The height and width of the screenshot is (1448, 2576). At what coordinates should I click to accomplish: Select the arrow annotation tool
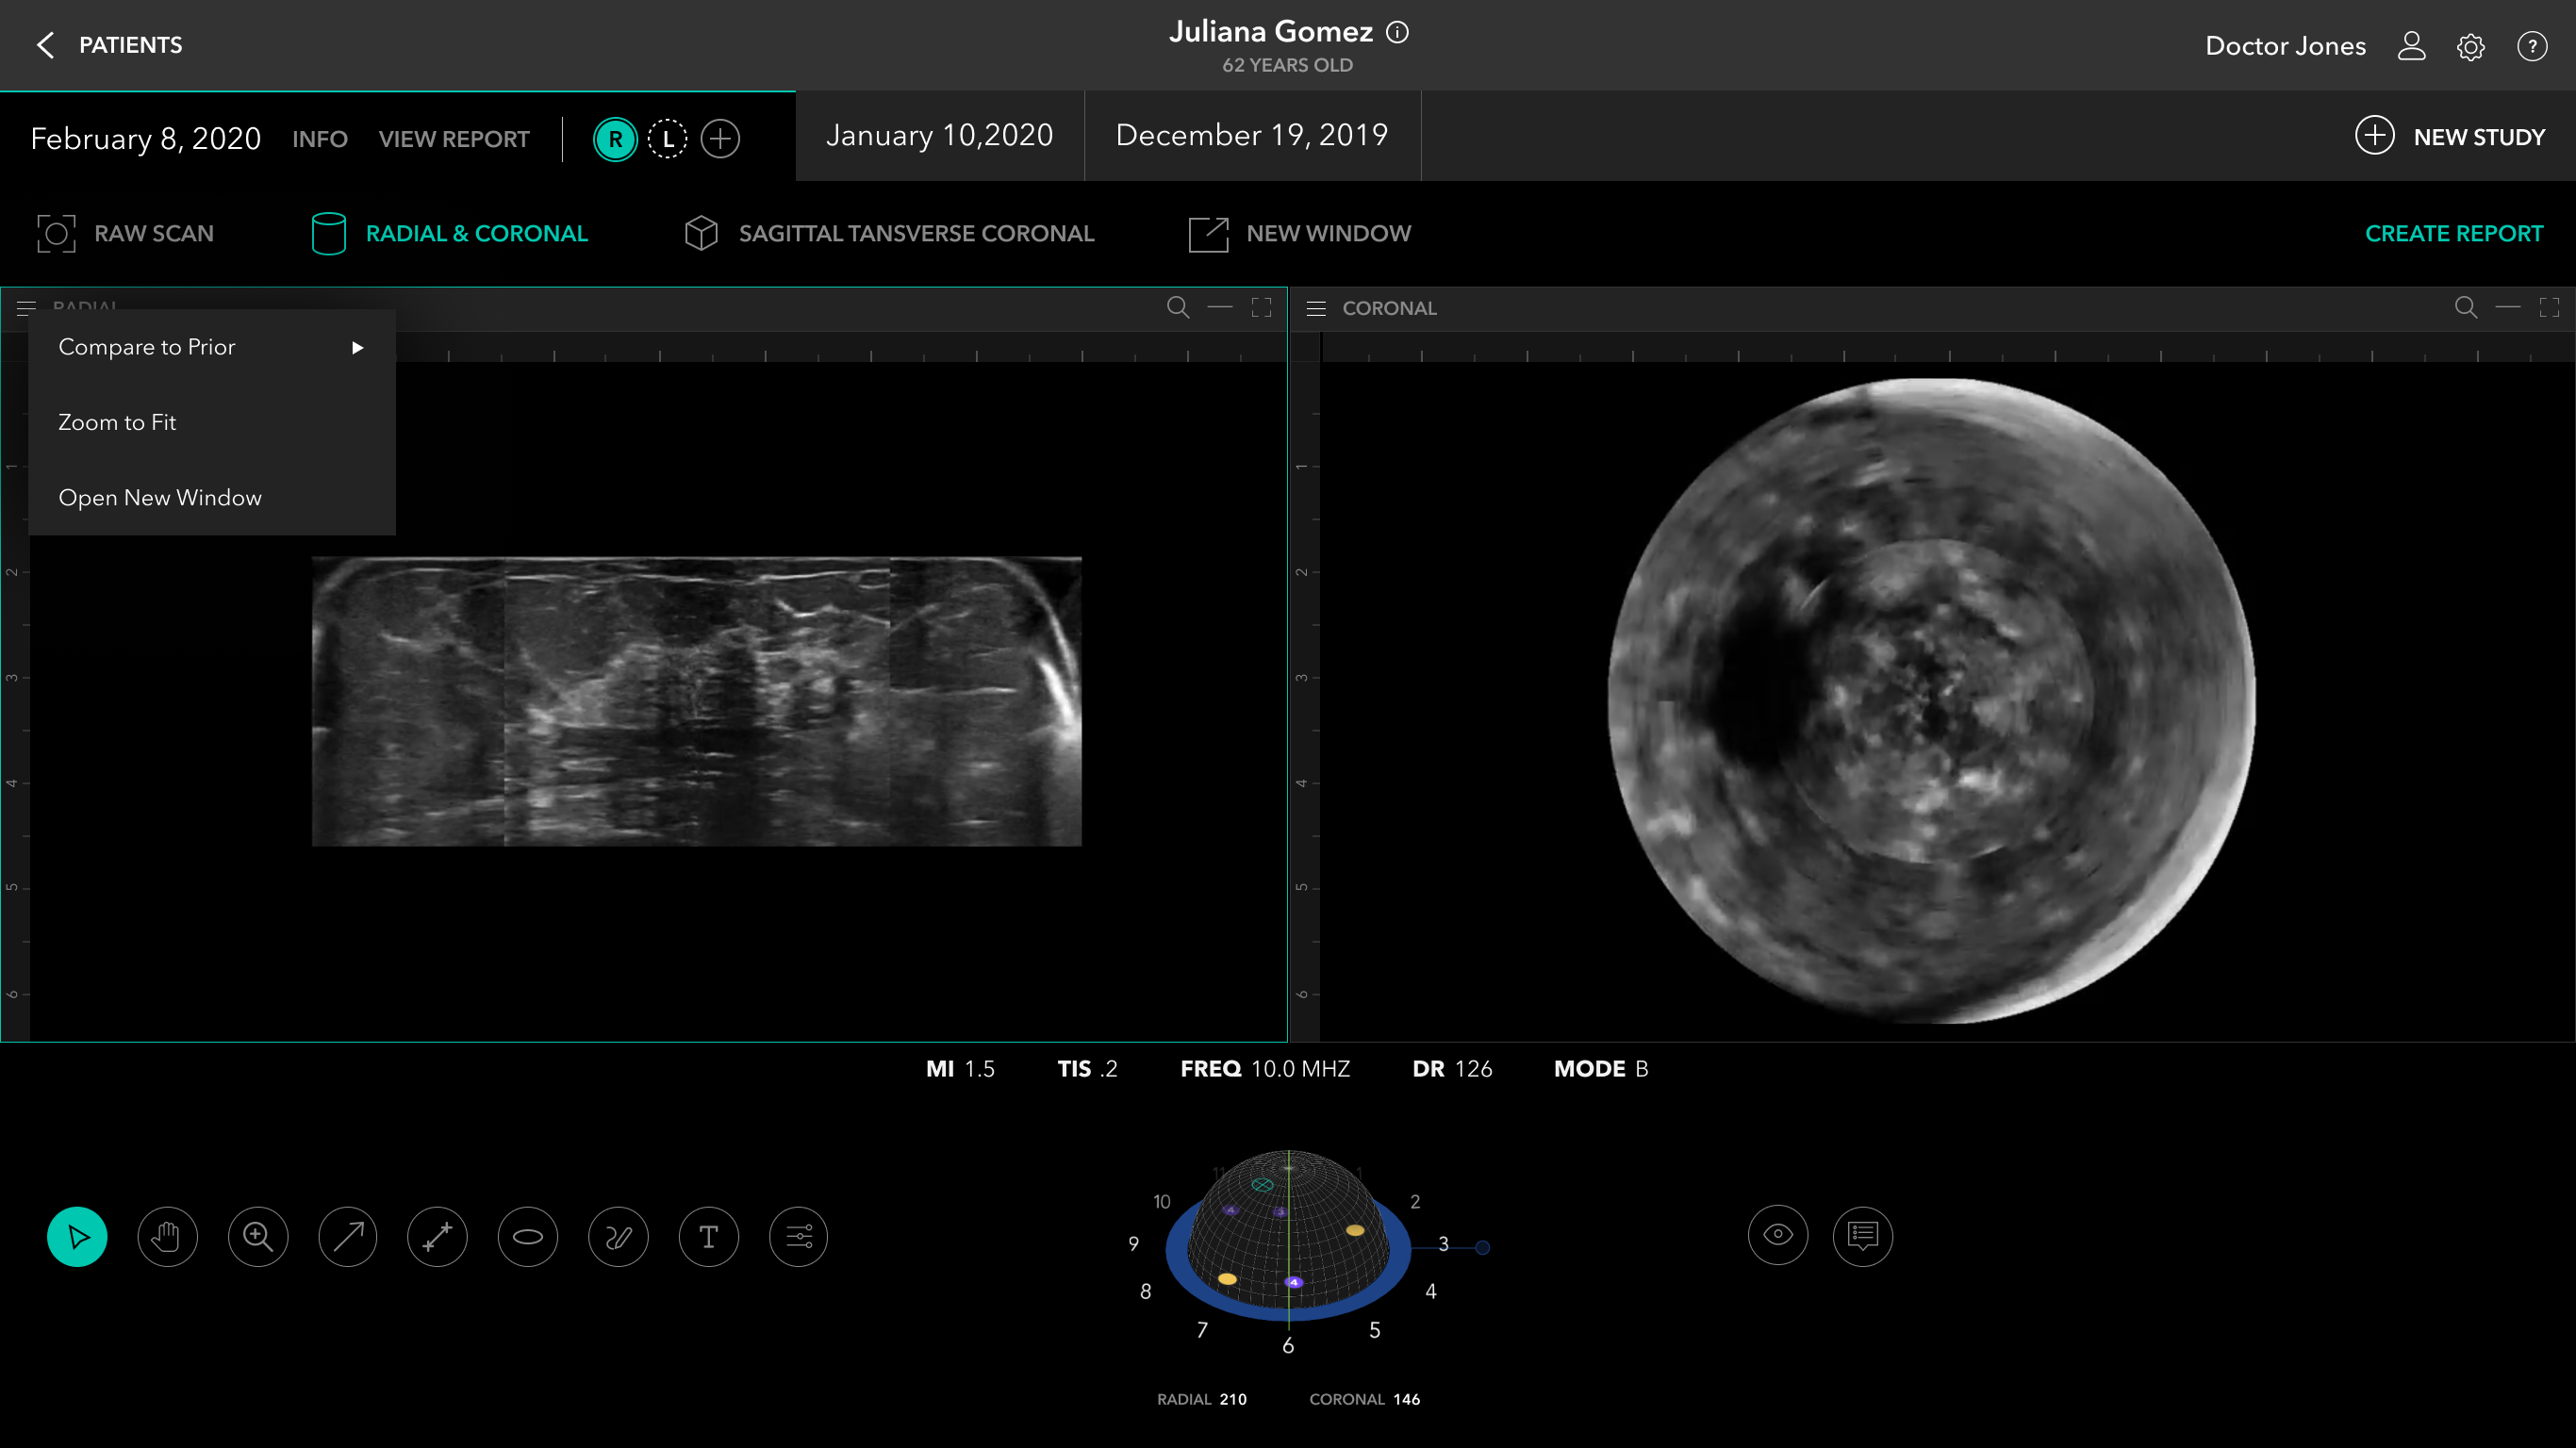coord(348,1237)
